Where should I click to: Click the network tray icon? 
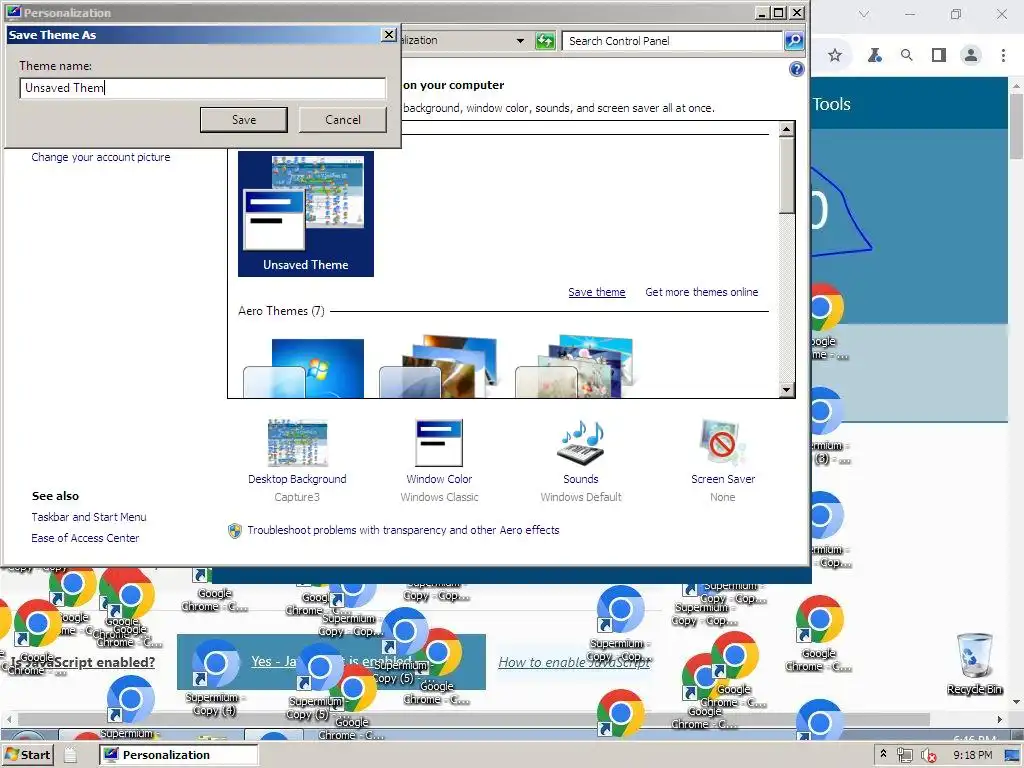[904, 755]
